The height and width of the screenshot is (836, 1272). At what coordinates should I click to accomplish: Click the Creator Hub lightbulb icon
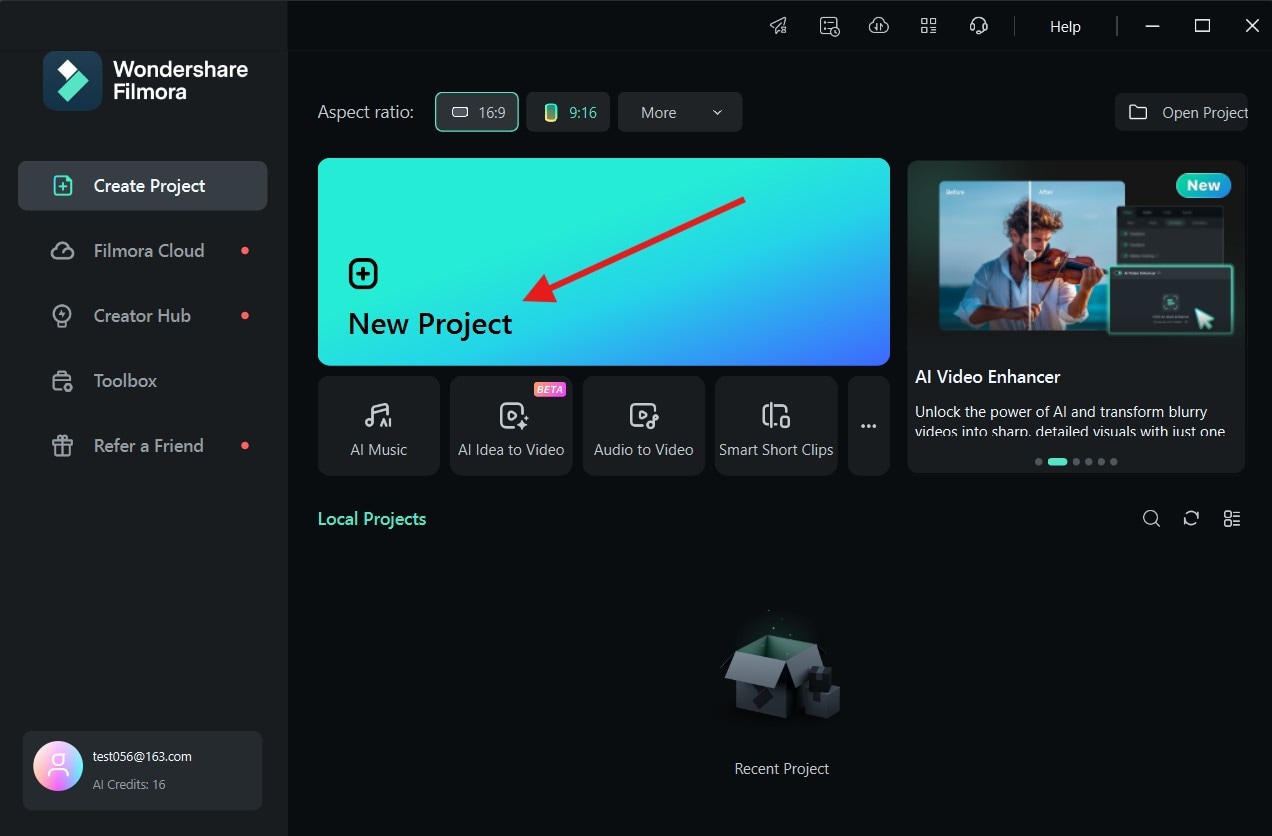62,316
